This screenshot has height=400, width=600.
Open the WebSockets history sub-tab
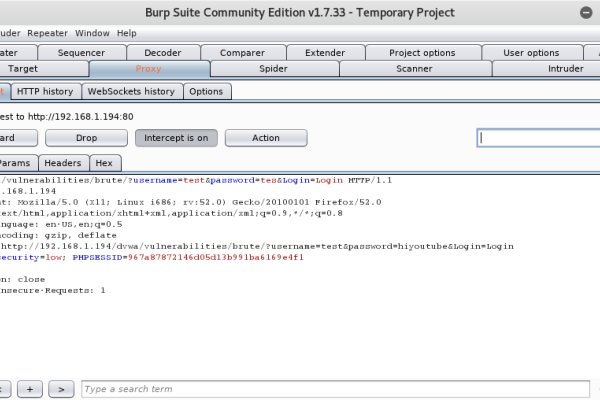131,91
